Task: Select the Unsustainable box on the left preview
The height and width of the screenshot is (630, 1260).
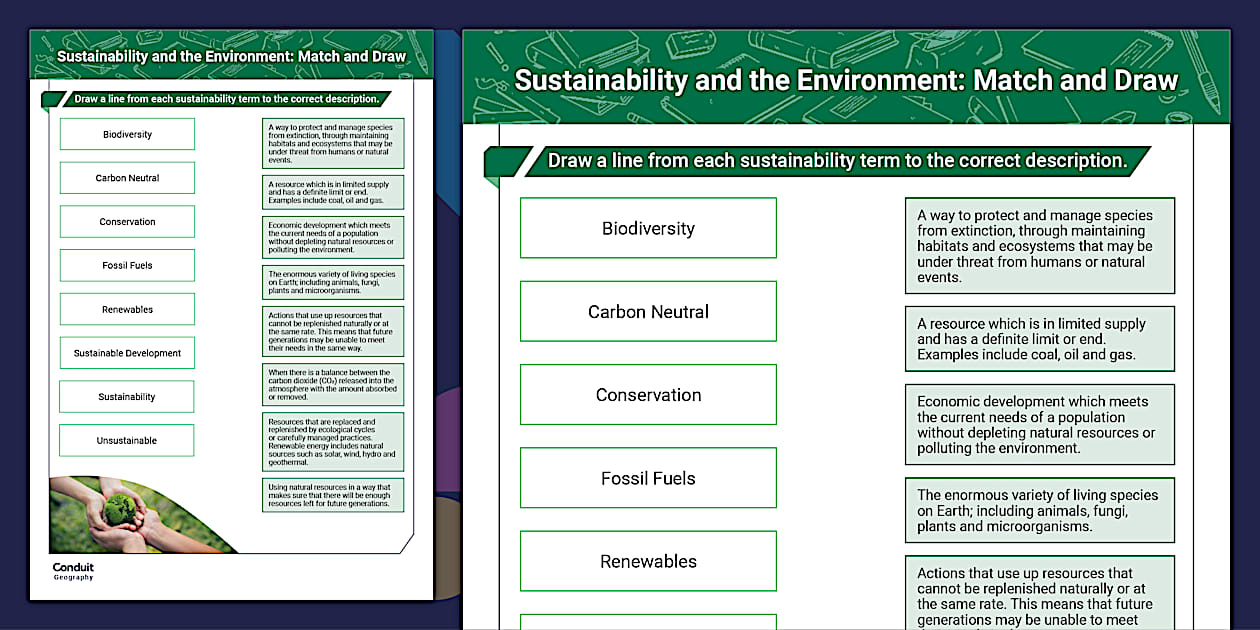Action: (x=127, y=440)
